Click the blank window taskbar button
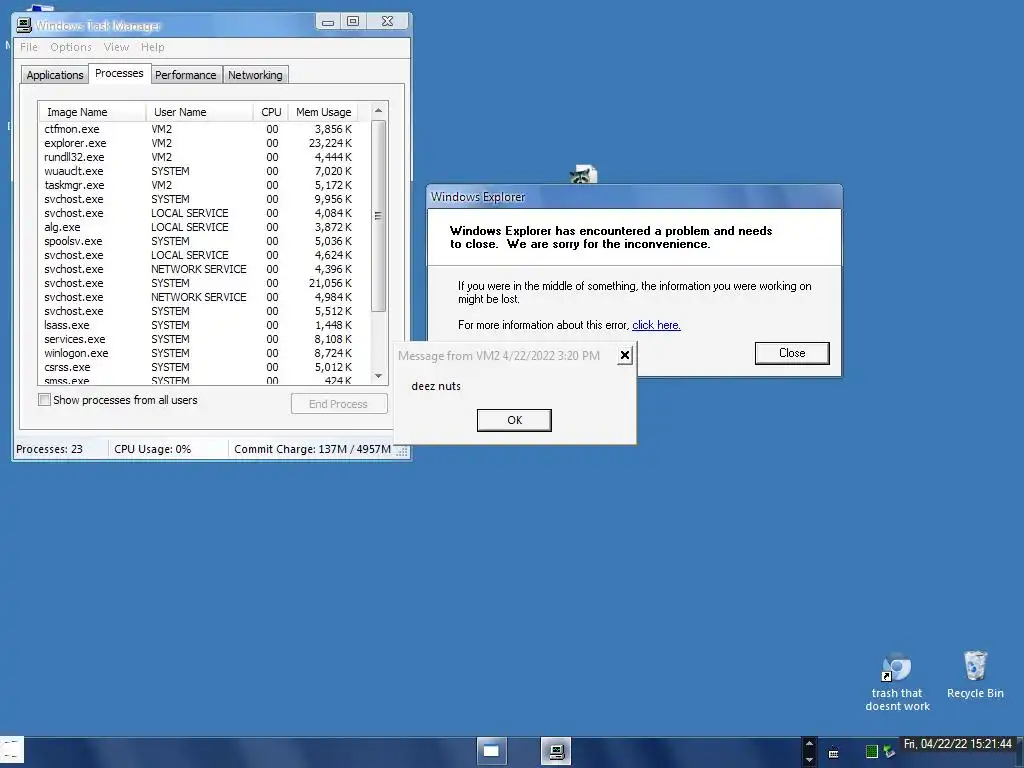This screenshot has width=1024, height=768. click(491, 752)
